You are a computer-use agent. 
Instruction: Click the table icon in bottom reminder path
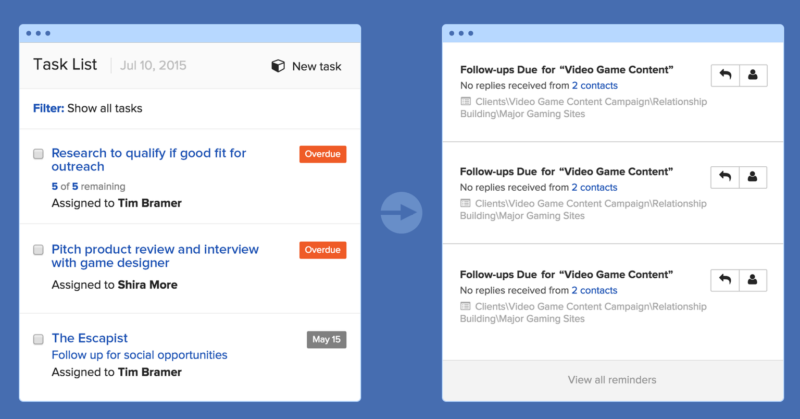(x=465, y=306)
